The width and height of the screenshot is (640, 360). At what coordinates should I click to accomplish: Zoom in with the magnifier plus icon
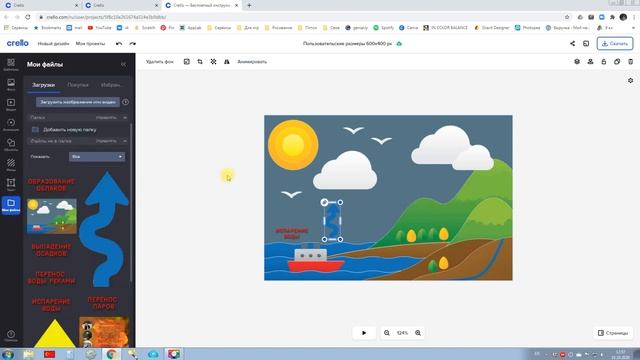[418, 333]
